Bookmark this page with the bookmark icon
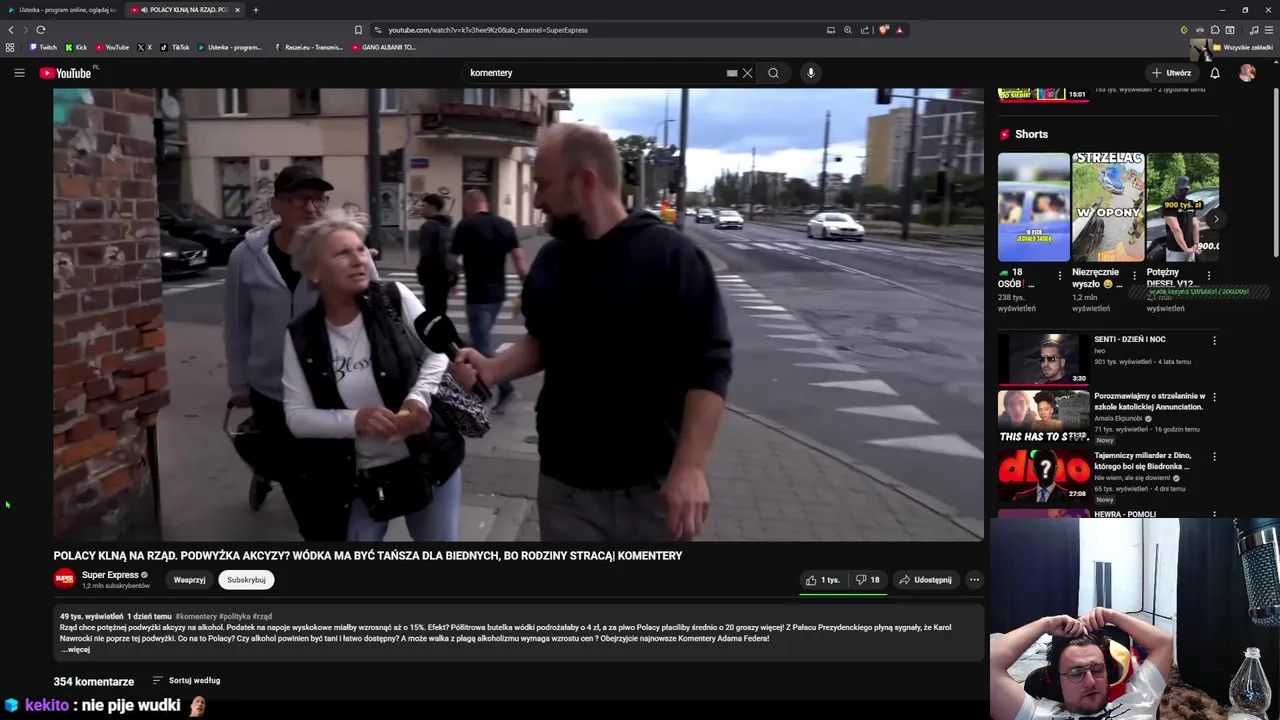This screenshot has width=1280, height=720. 358,30
